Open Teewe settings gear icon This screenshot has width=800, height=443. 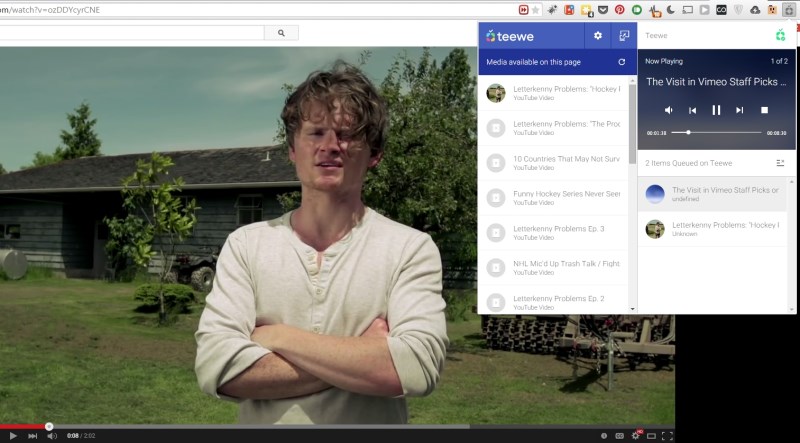(x=598, y=36)
